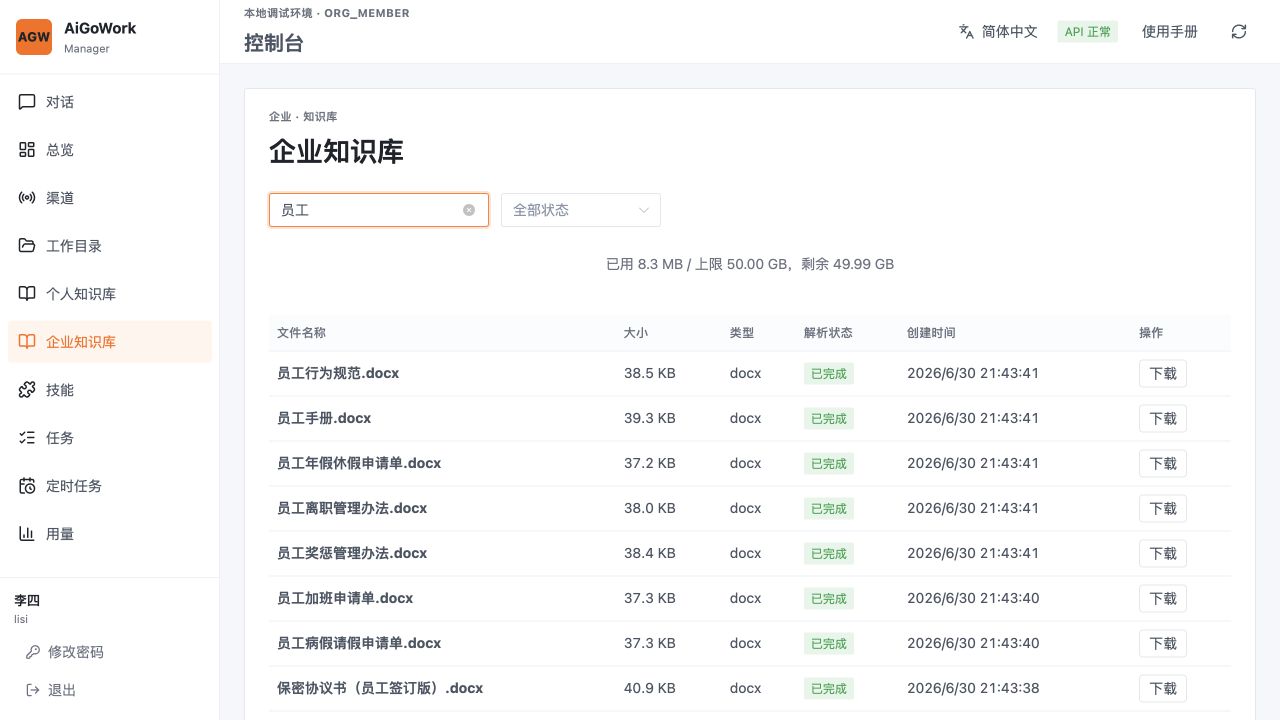Click file name 员工手册.docx

point(324,418)
